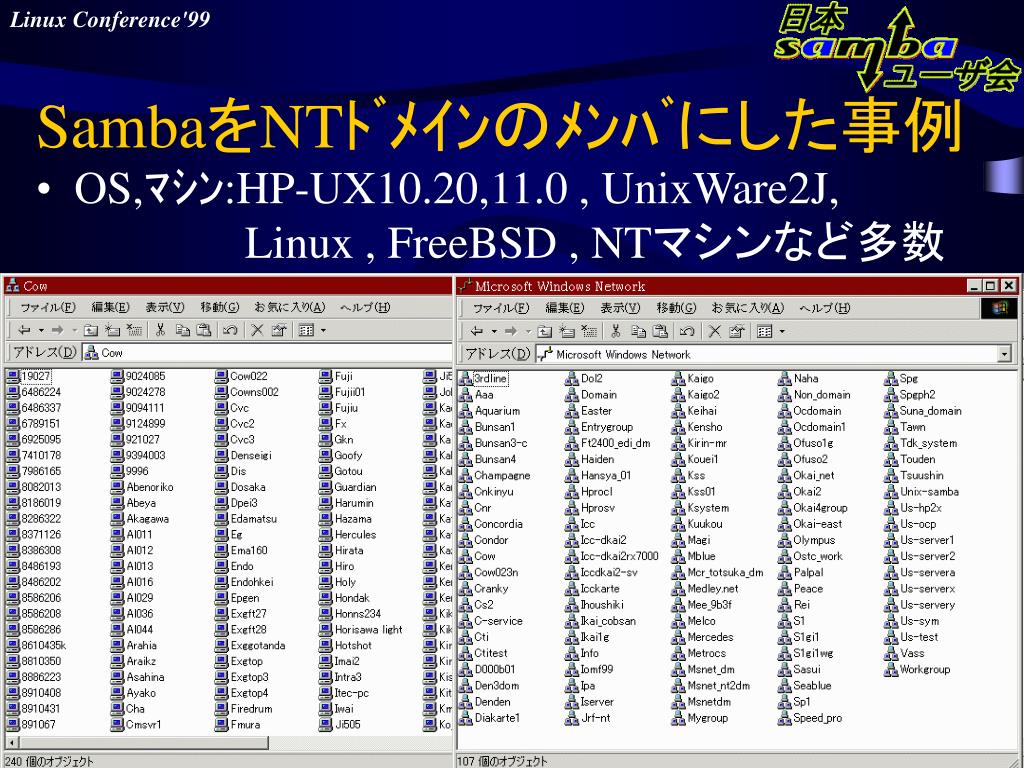Go up one level in Cow window
This screenshot has width=1024, height=768.
pos(91,330)
